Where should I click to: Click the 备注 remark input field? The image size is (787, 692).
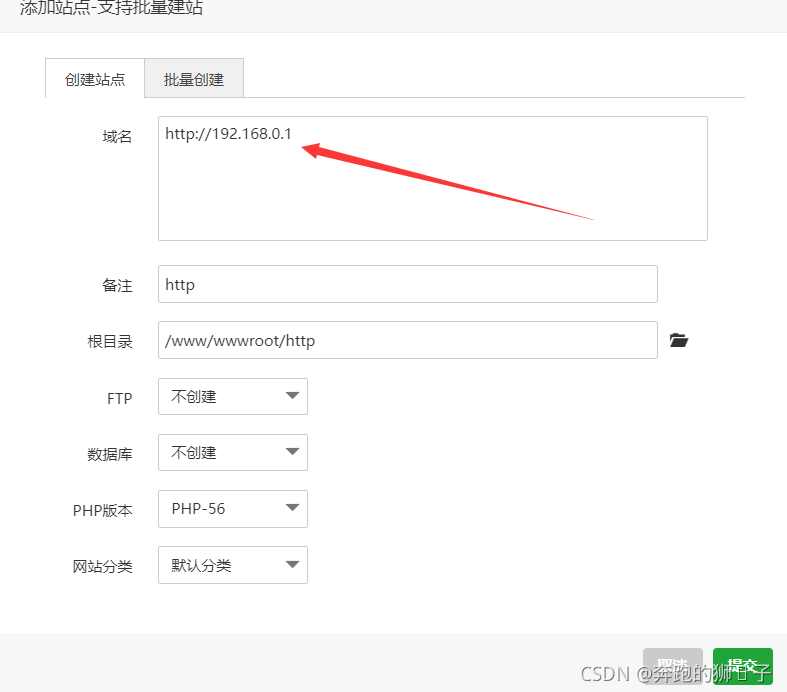tap(408, 284)
